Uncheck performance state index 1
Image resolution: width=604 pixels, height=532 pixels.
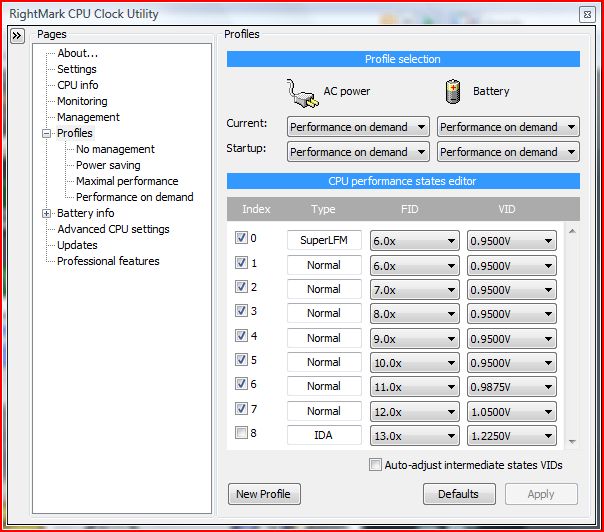click(x=241, y=263)
